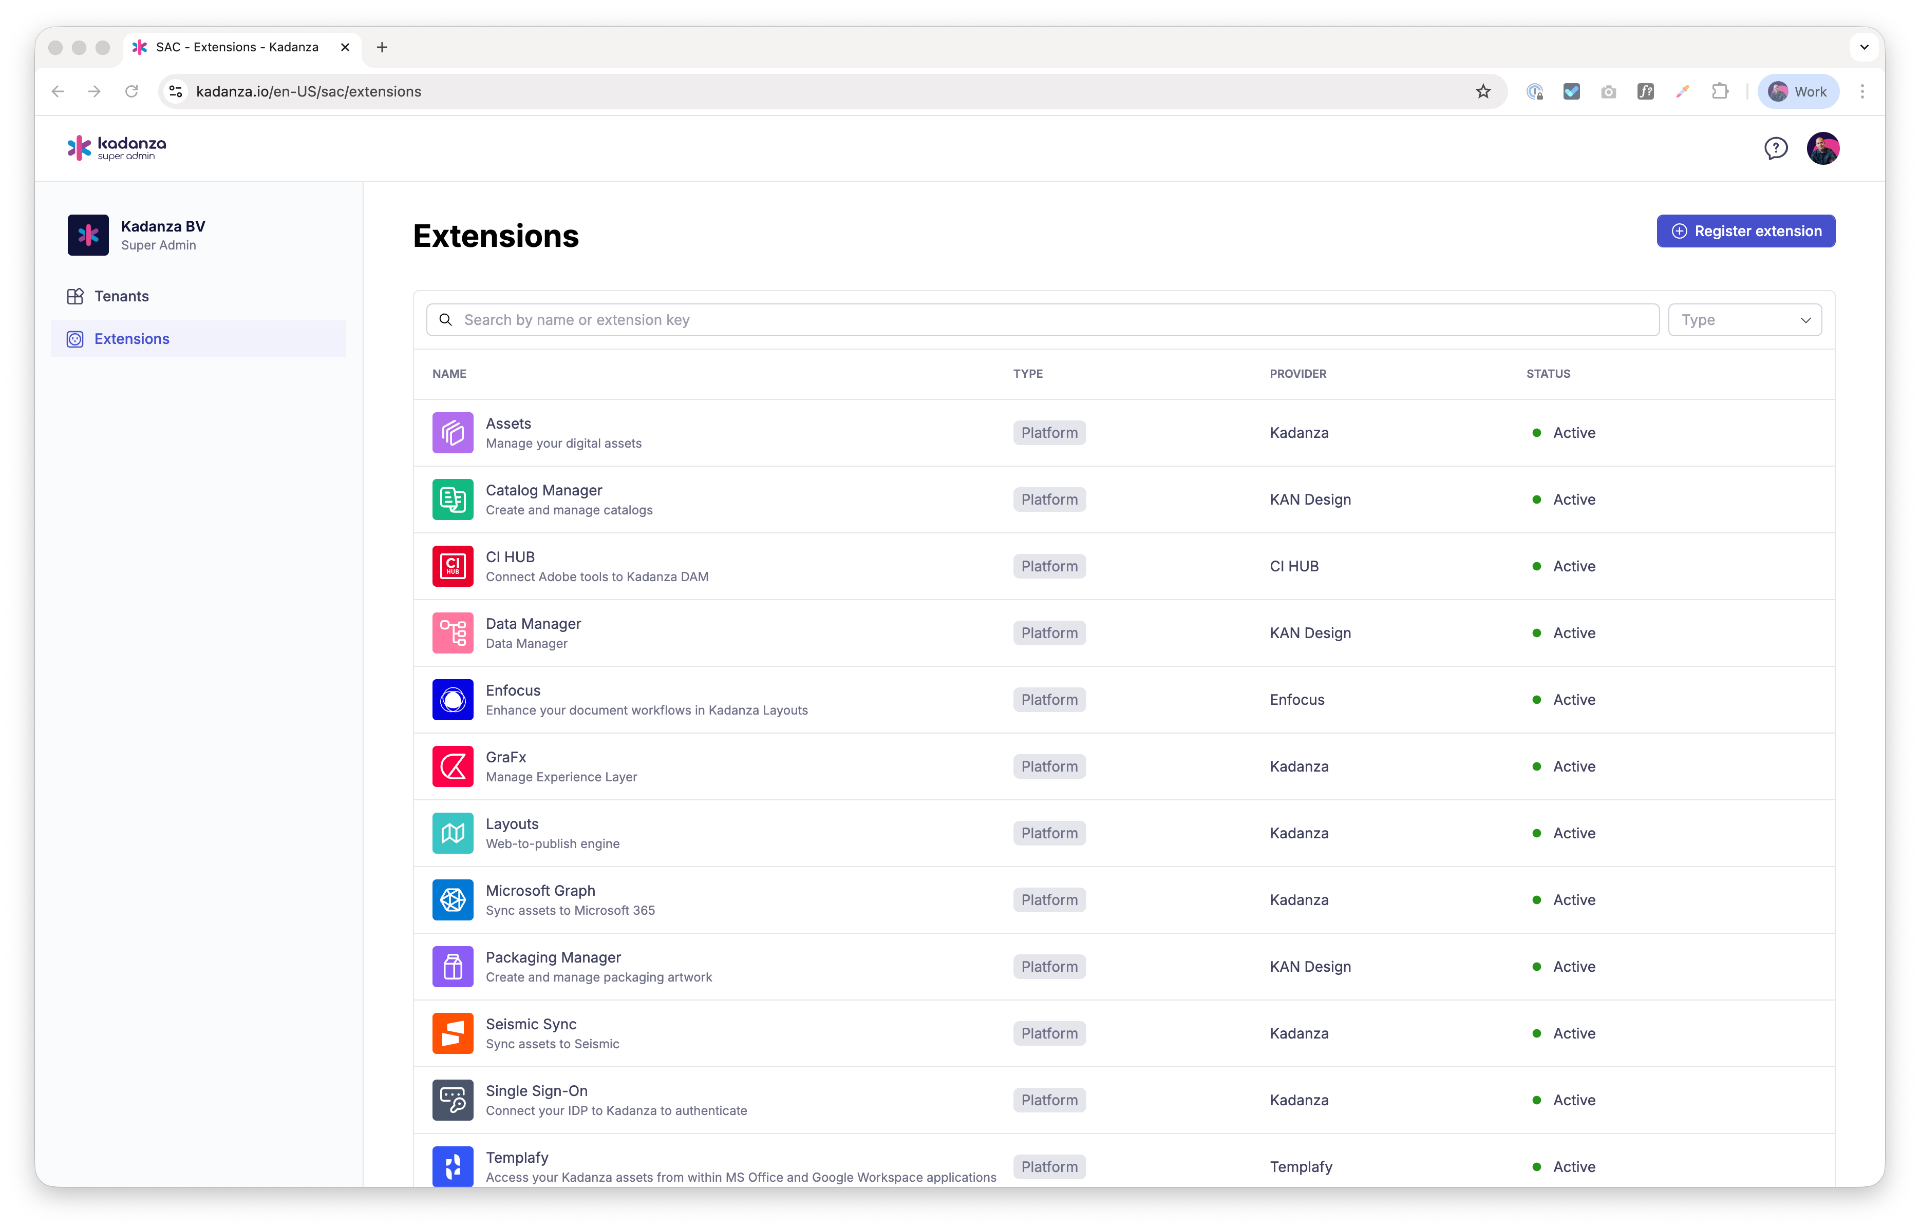Click Platform badge in Enfocus row
This screenshot has height=1230, width=1920.
tap(1049, 700)
